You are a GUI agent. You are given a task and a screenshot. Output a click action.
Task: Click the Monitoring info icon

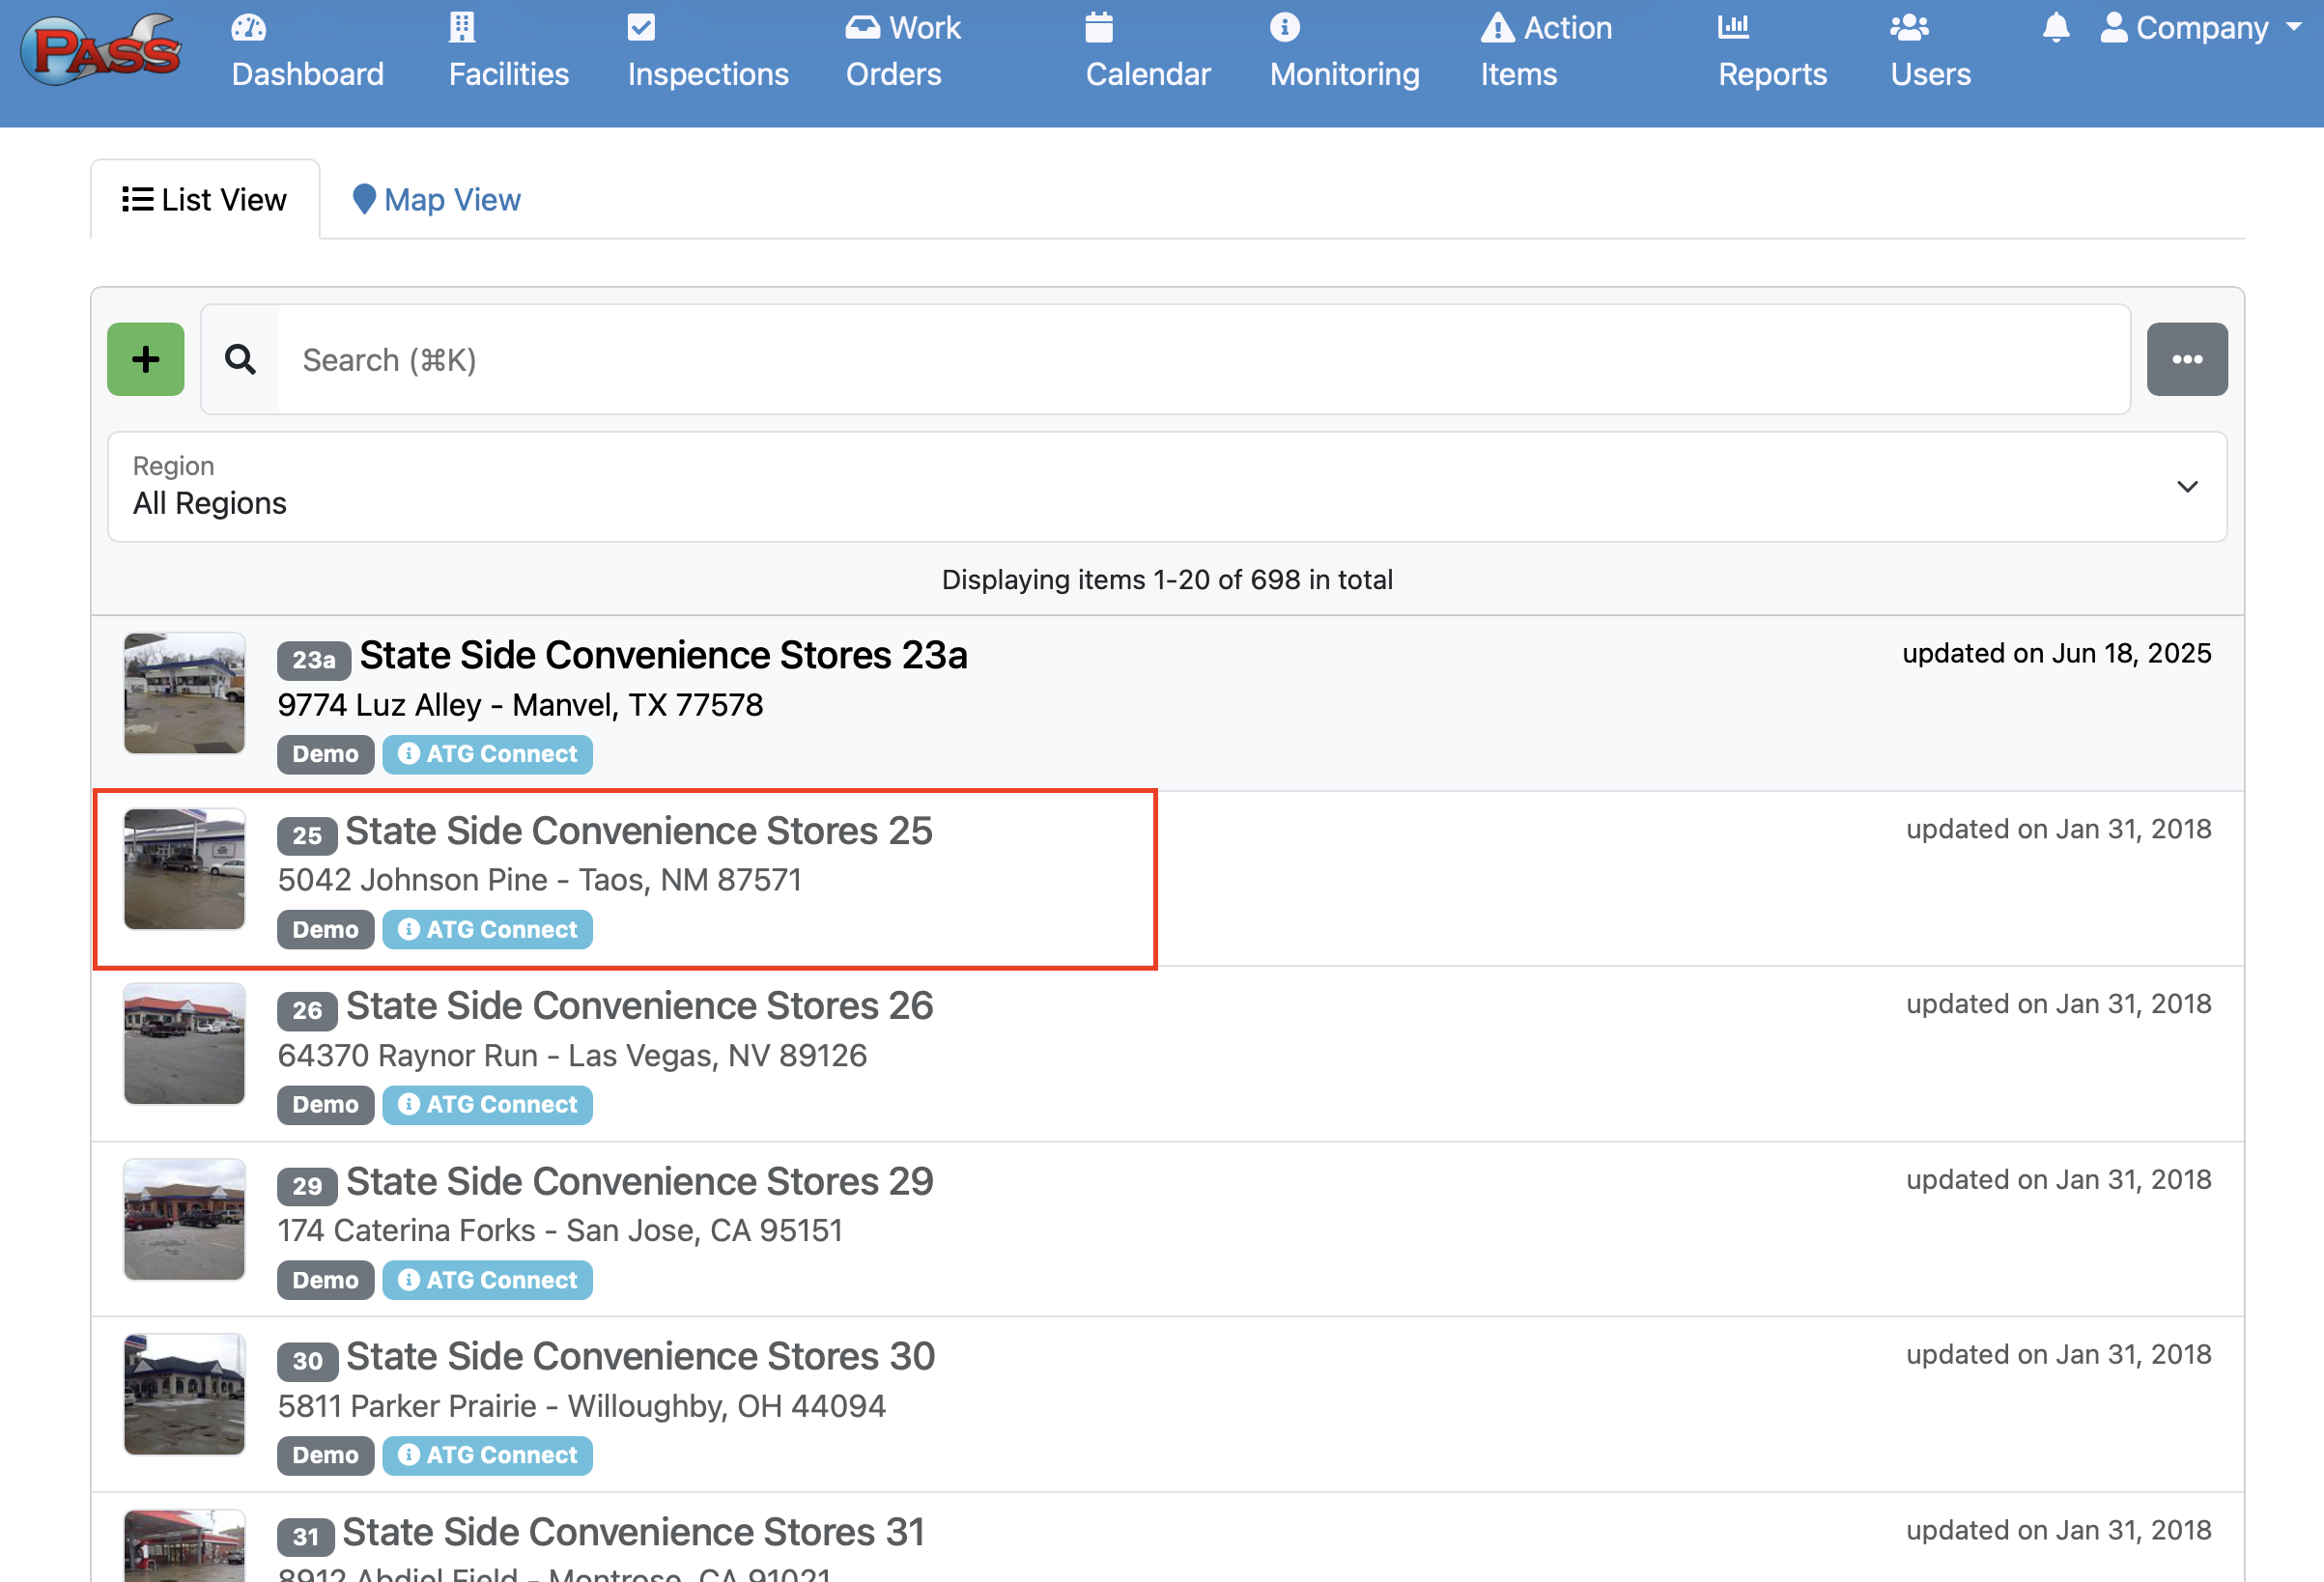click(1284, 27)
